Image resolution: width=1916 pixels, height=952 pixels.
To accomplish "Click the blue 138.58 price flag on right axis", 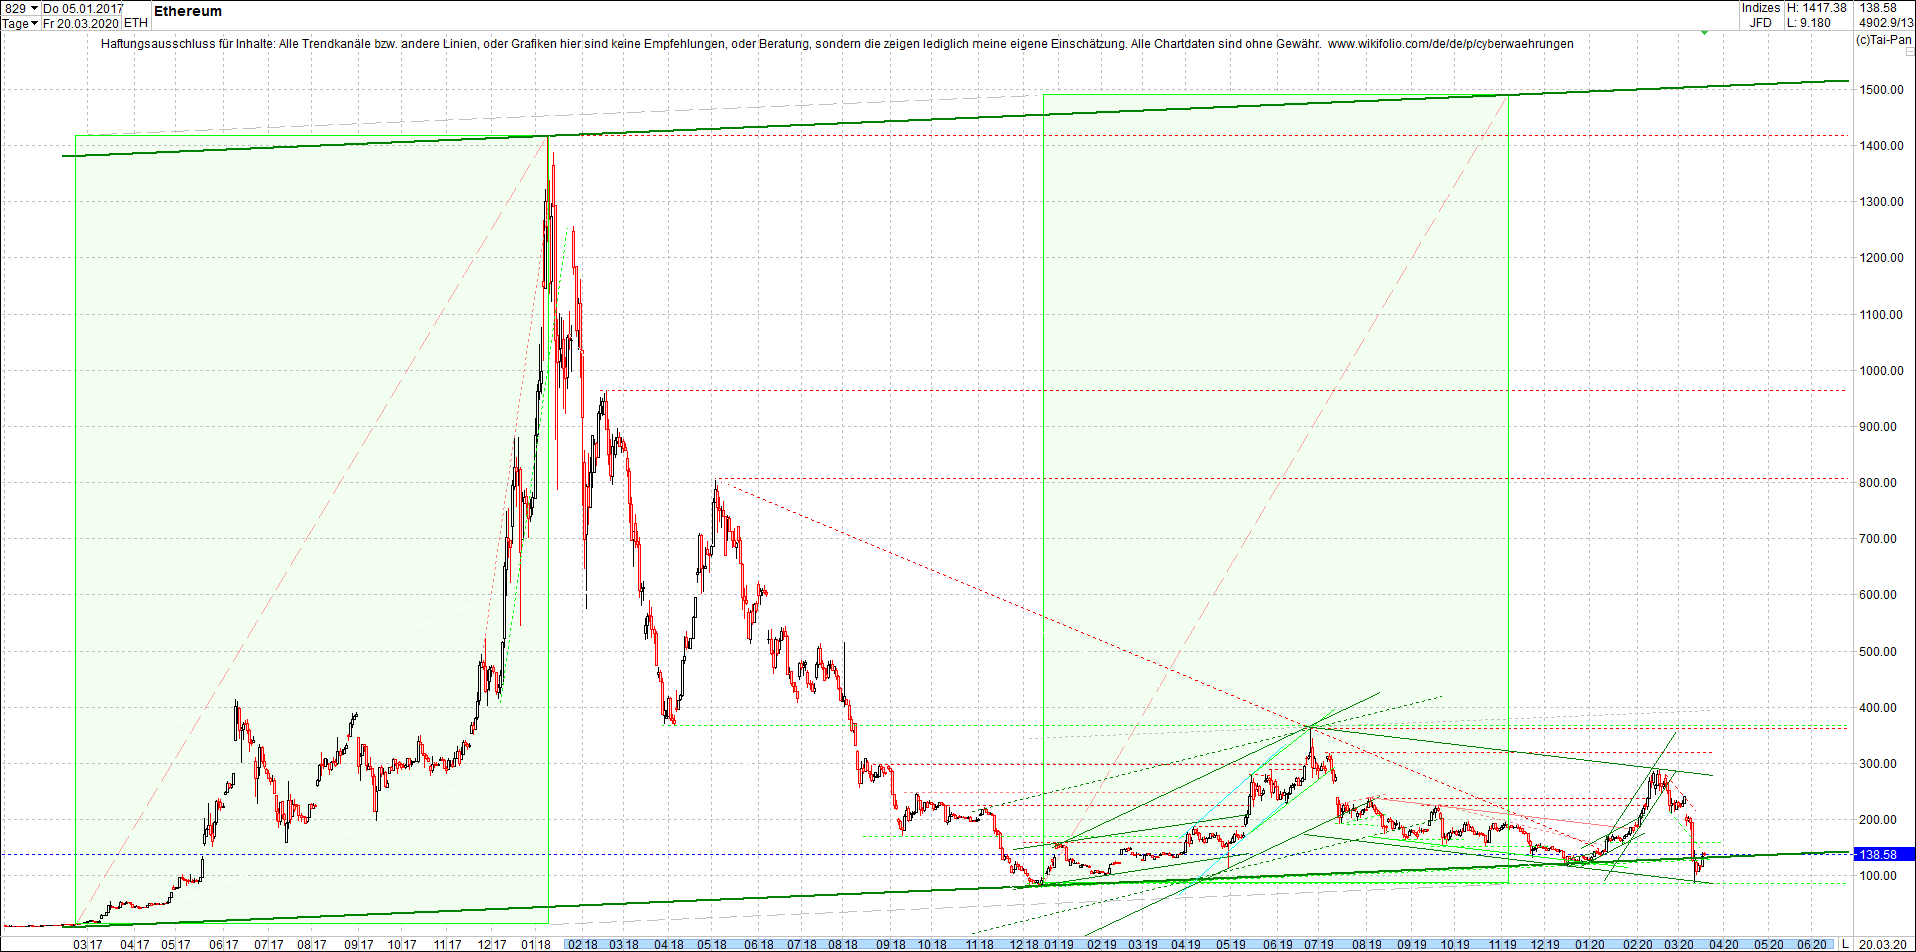I will click(x=1880, y=854).
